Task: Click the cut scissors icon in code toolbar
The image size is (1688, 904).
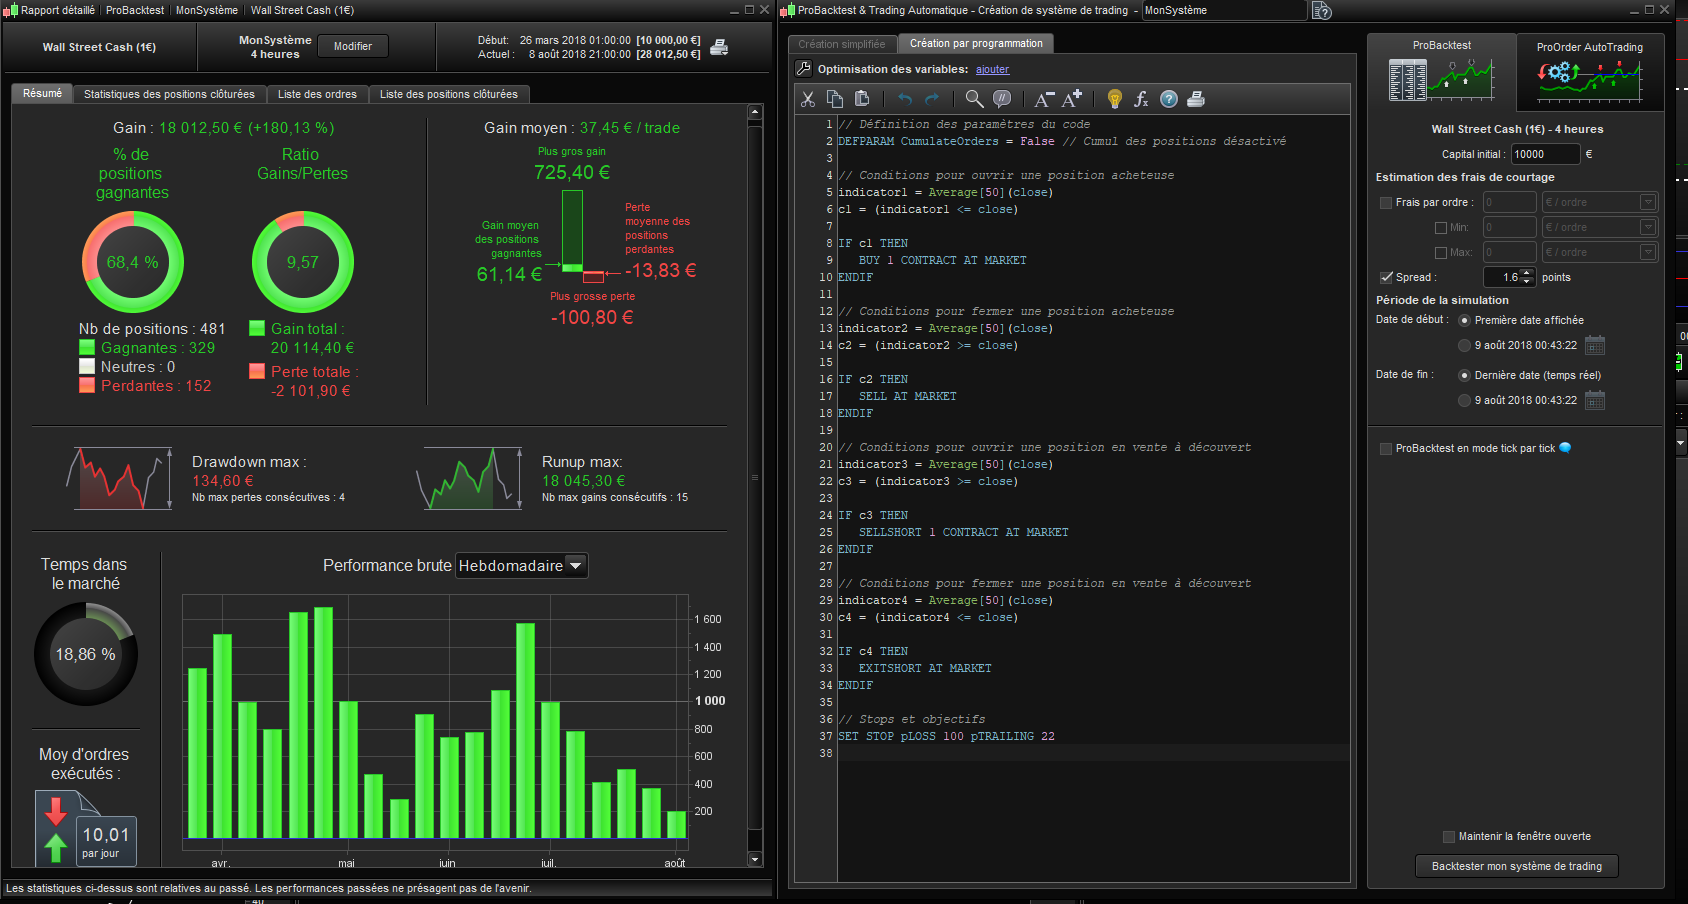Action: coord(808,99)
